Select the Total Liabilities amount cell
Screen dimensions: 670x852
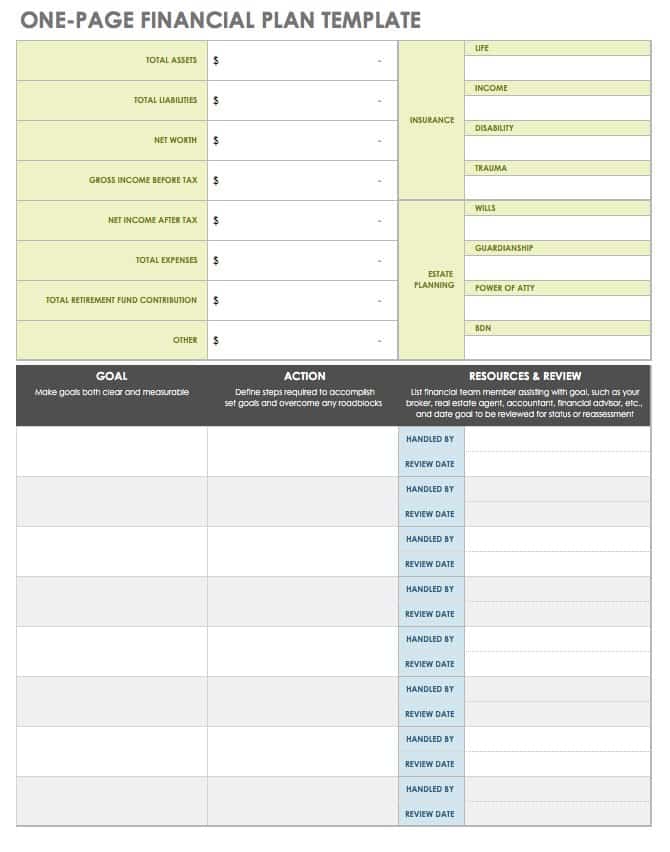tap(302, 101)
